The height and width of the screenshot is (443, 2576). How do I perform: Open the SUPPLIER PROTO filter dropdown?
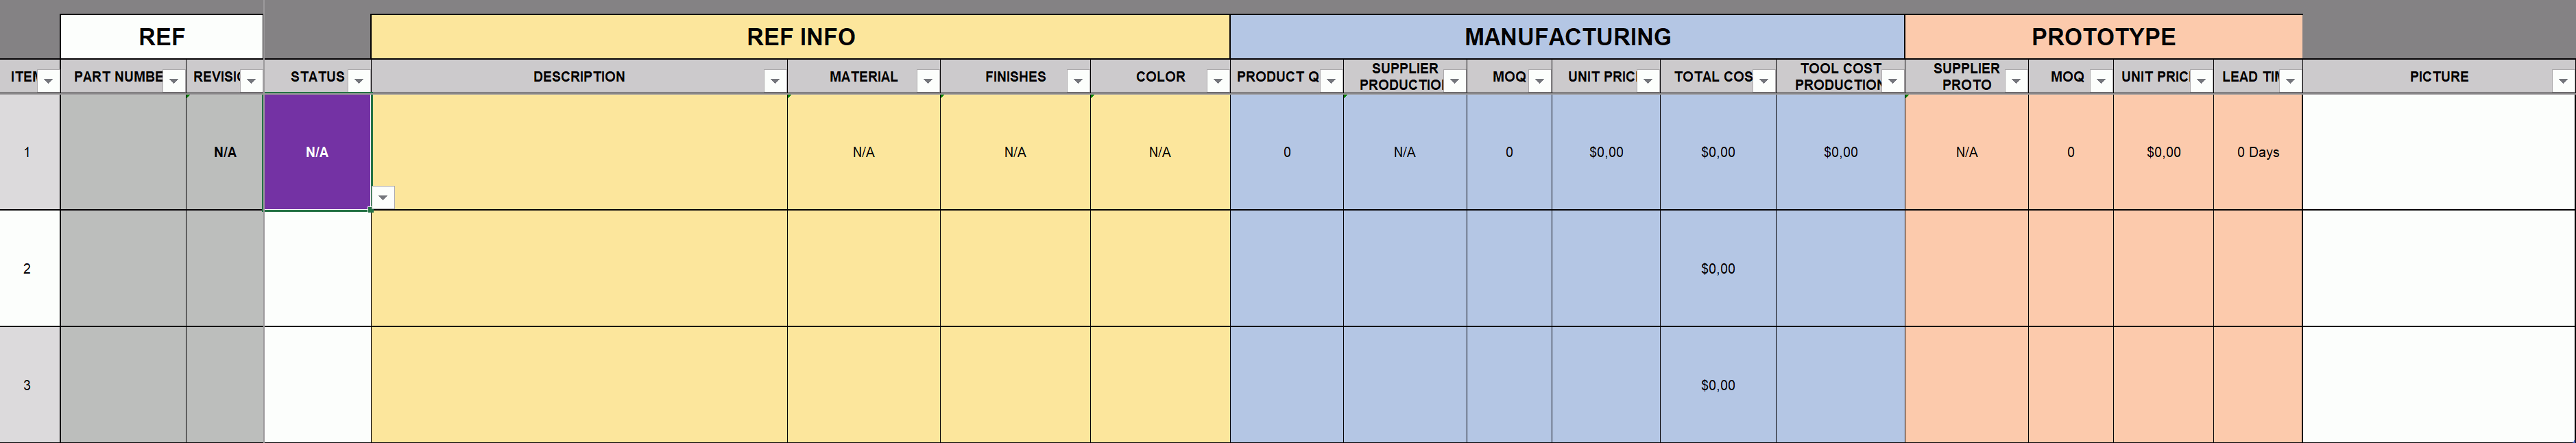(x=2016, y=80)
